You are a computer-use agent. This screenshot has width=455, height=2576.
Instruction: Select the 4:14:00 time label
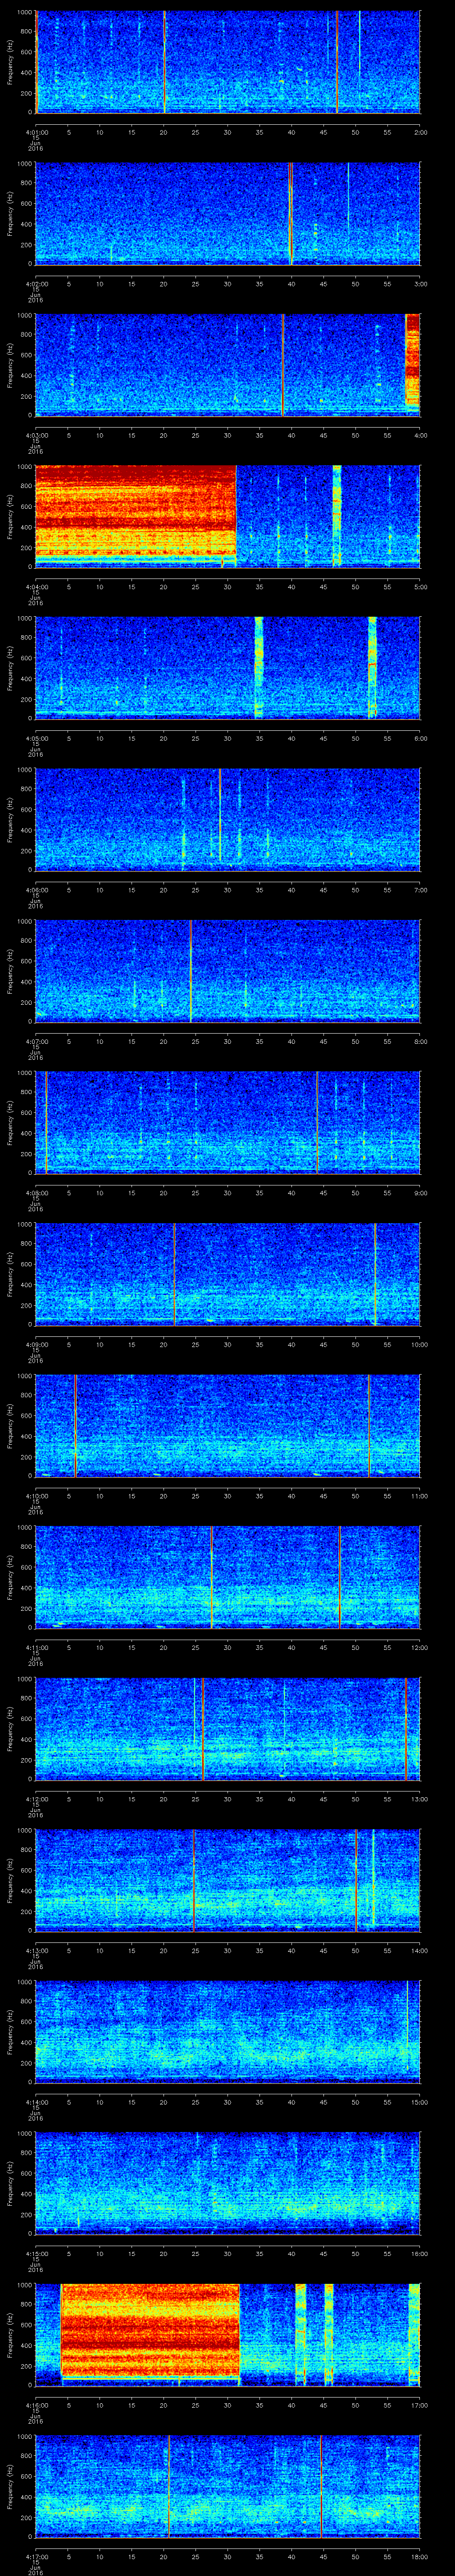(36, 2101)
